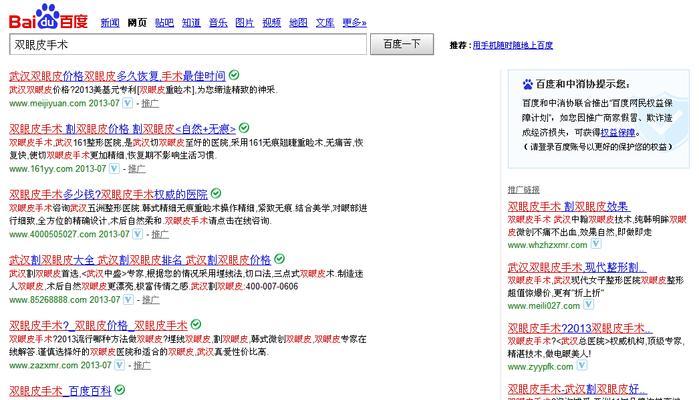The width and height of the screenshot is (699, 400).
Task: Open sidebar ad 双眼皮手术-武汉割双眼皮好..
Action: pos(577,389)
